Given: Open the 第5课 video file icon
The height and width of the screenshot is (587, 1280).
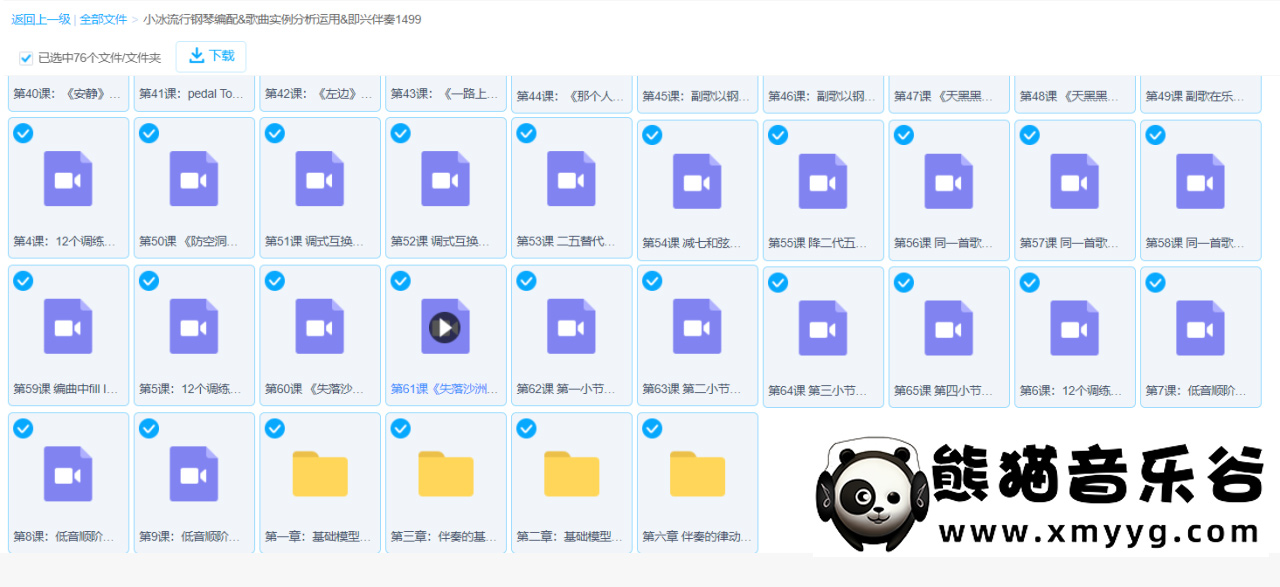Looking at the screenshot, I should pyautogui.click(x=194, y=327).
